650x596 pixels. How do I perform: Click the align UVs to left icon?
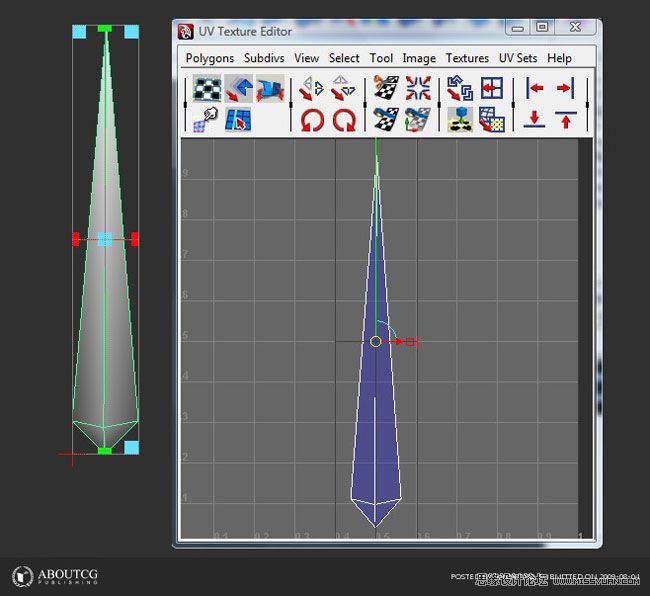534,89
